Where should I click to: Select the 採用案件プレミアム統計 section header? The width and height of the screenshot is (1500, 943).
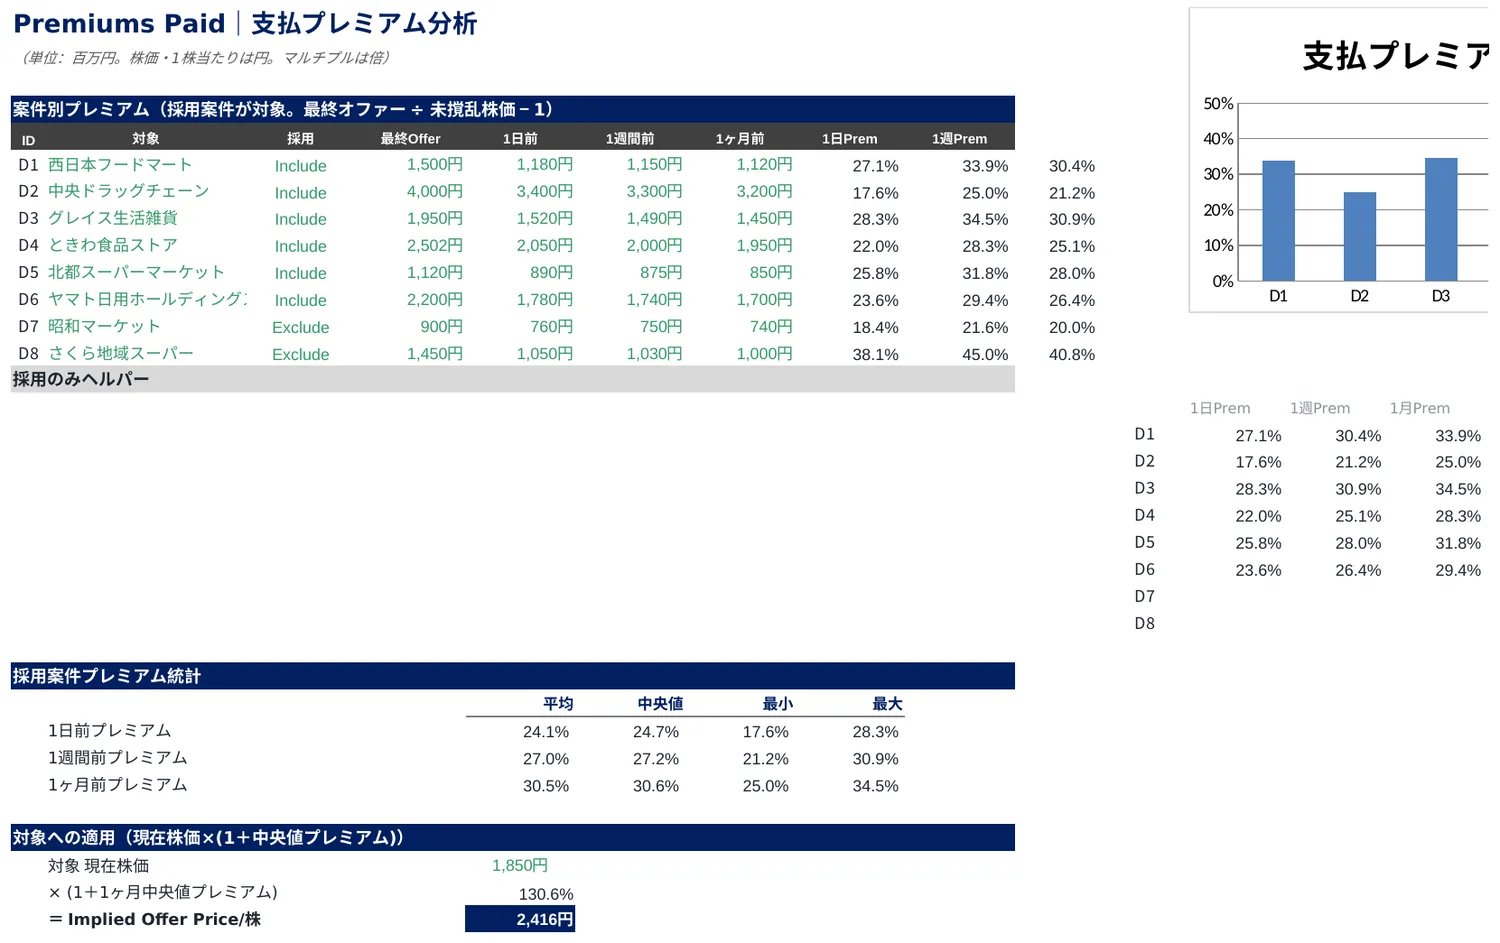point(513,676)
